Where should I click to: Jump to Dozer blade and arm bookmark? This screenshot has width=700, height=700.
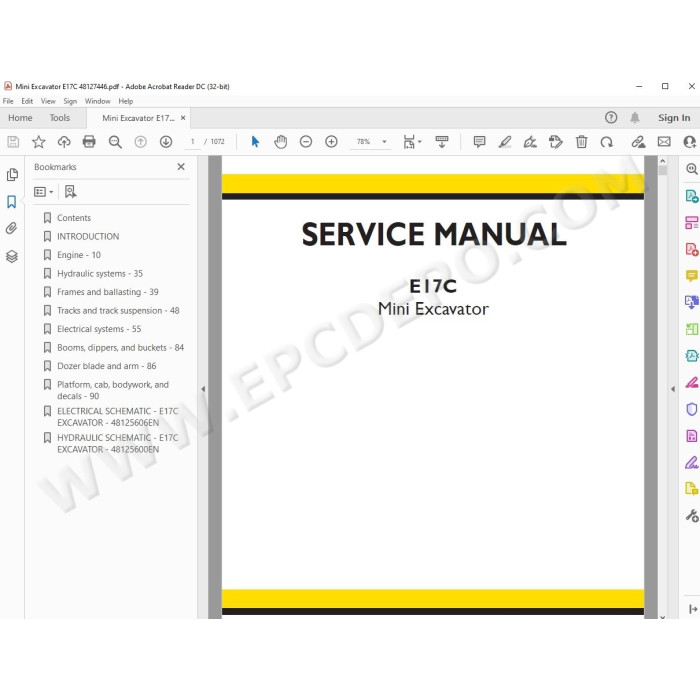[106, 366]
